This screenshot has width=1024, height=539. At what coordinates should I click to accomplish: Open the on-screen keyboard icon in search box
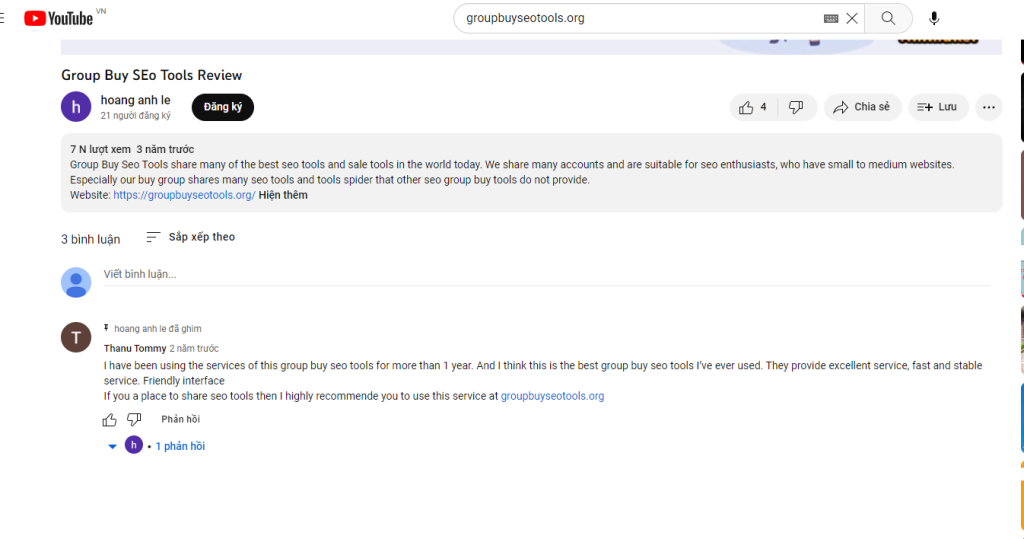[831, 18]
